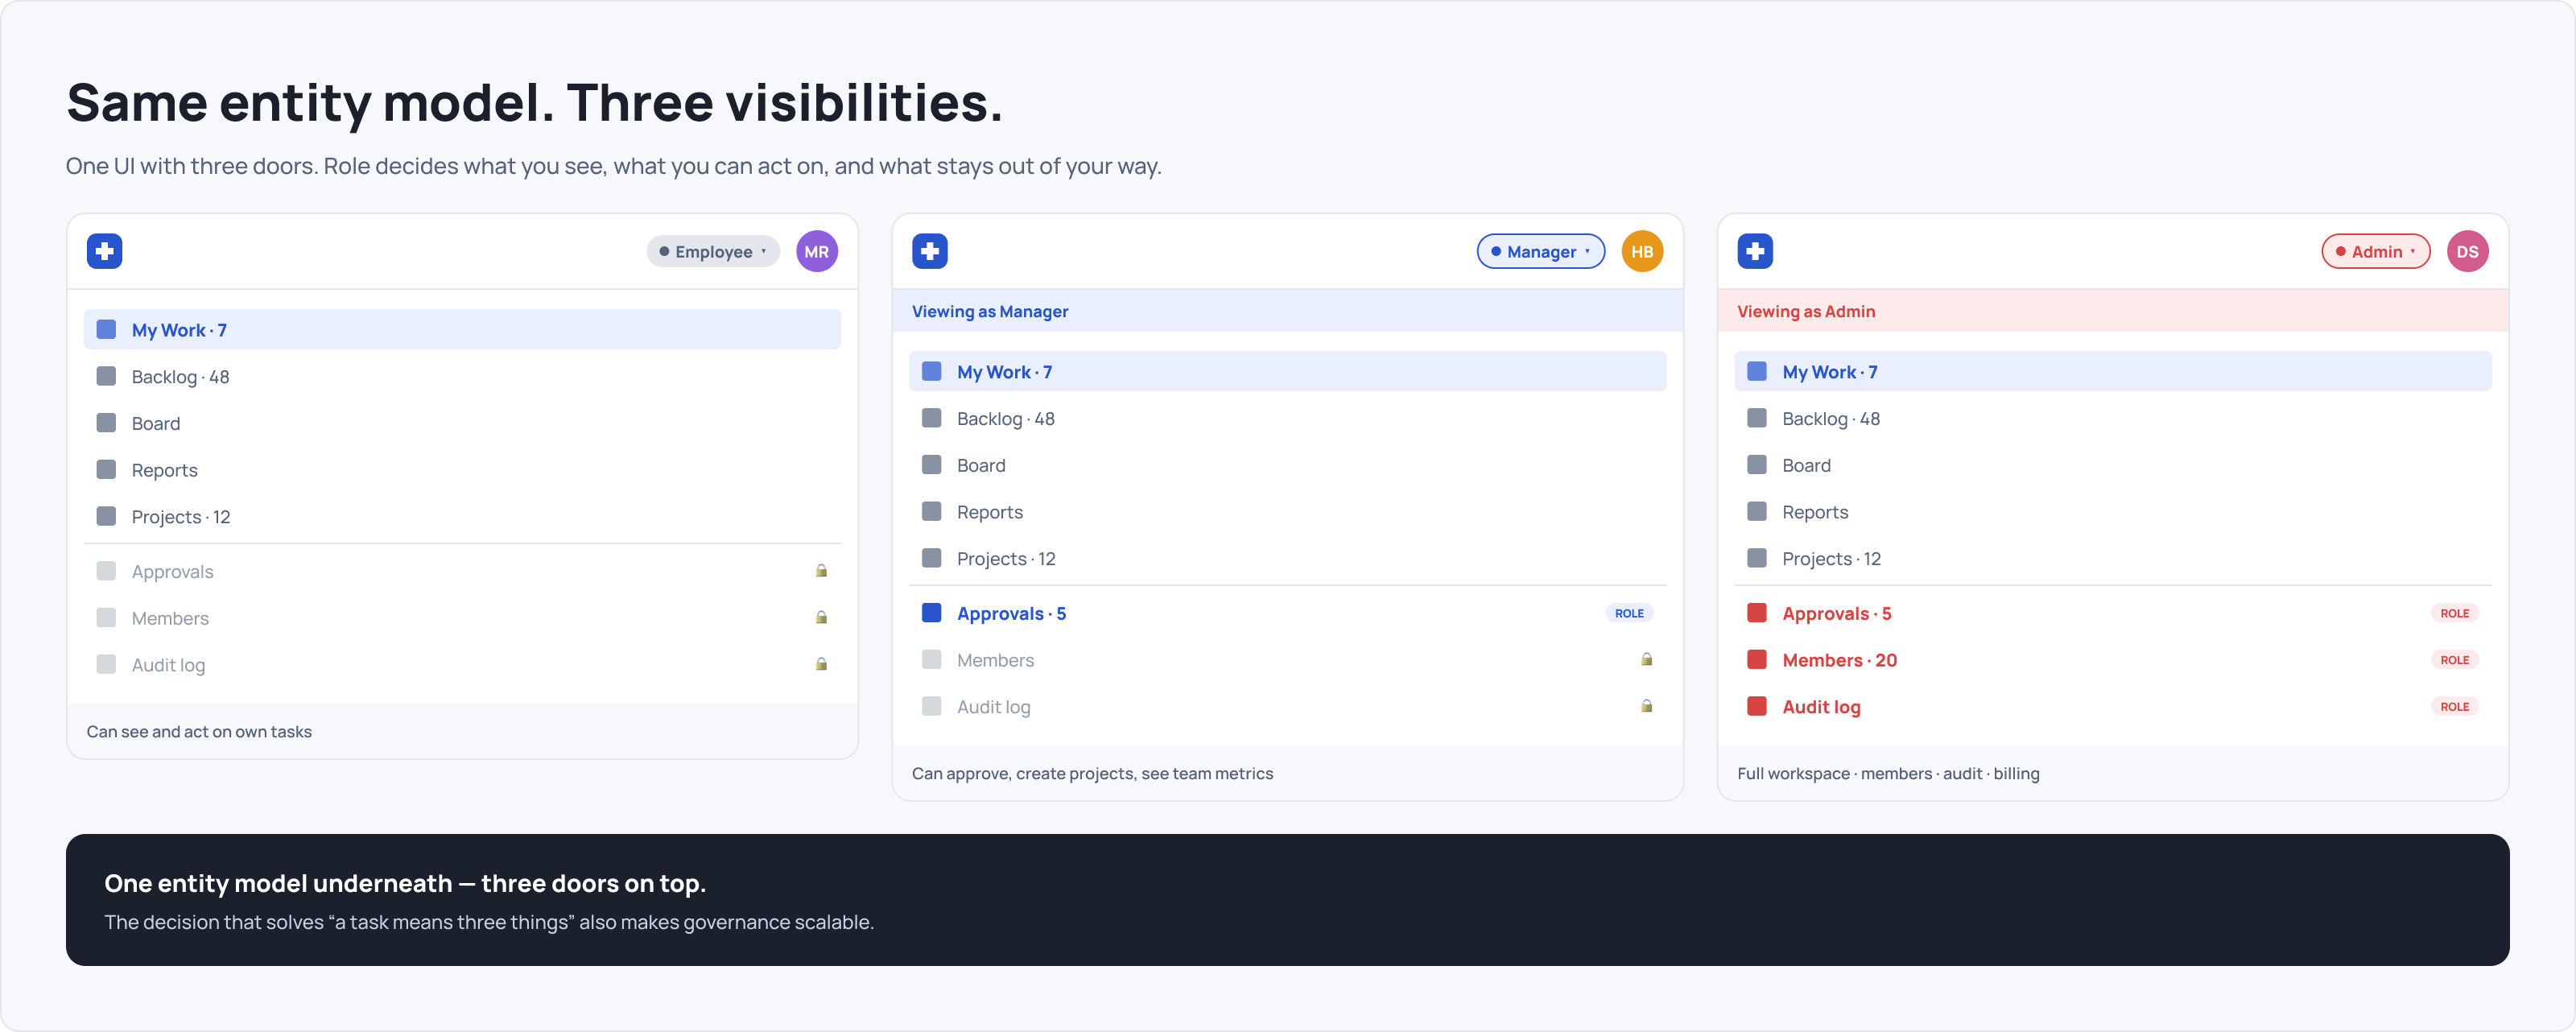This screenshot has height=1032, width=2576.
Task: Open Approvals · 5 in Admin panel
Action: pyautogui.click(x=2112, y=613)
